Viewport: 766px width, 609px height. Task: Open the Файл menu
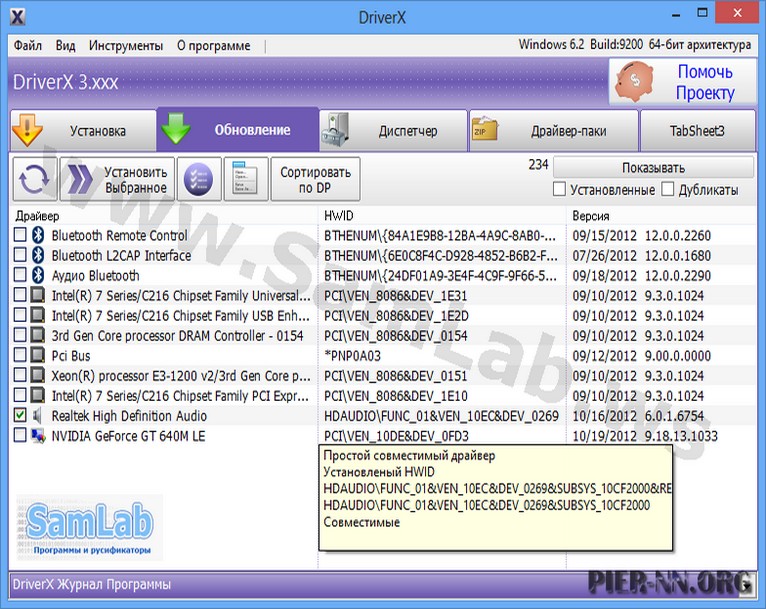[x=27, y=46]
